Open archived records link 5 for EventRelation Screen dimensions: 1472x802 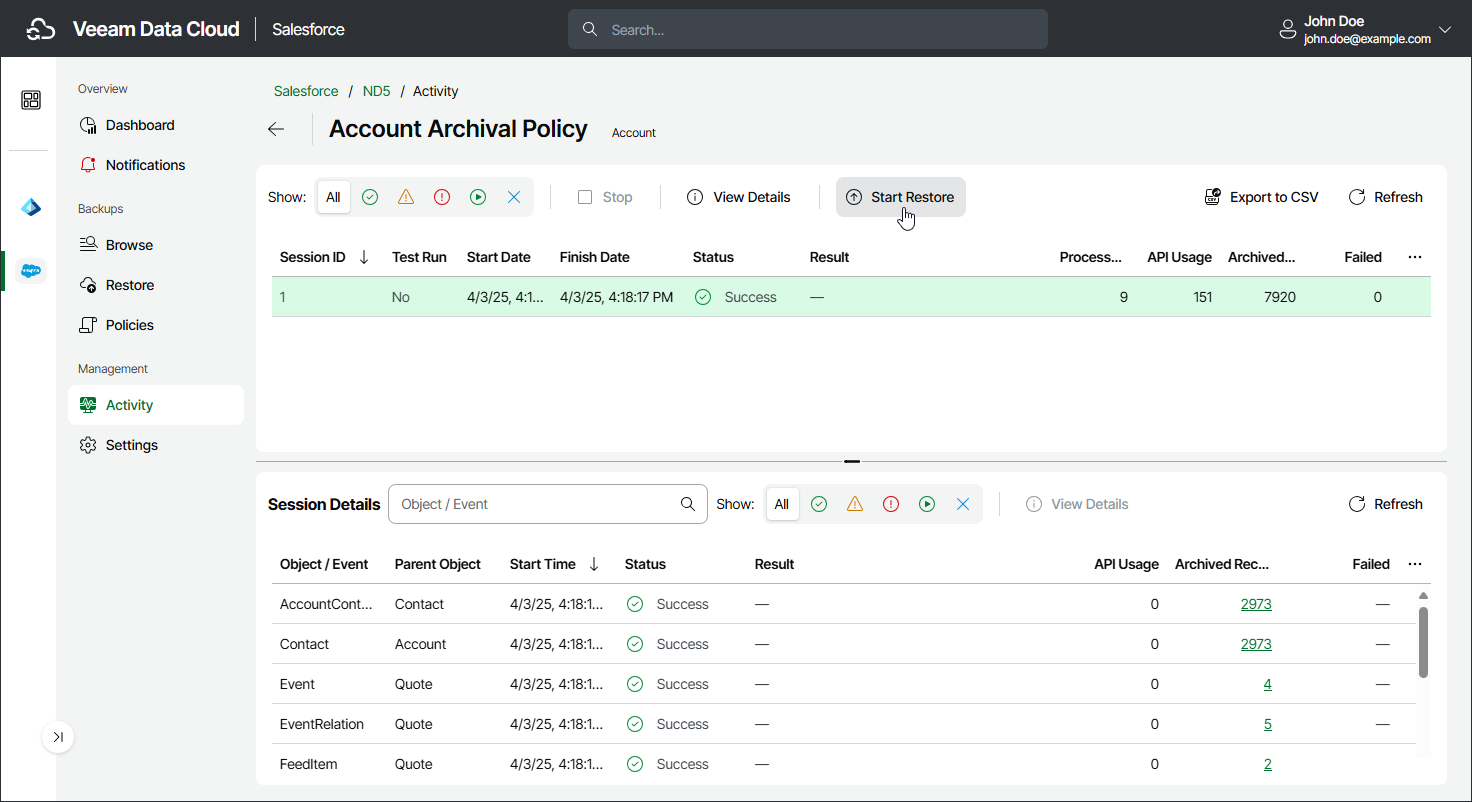pos(1268,724)
